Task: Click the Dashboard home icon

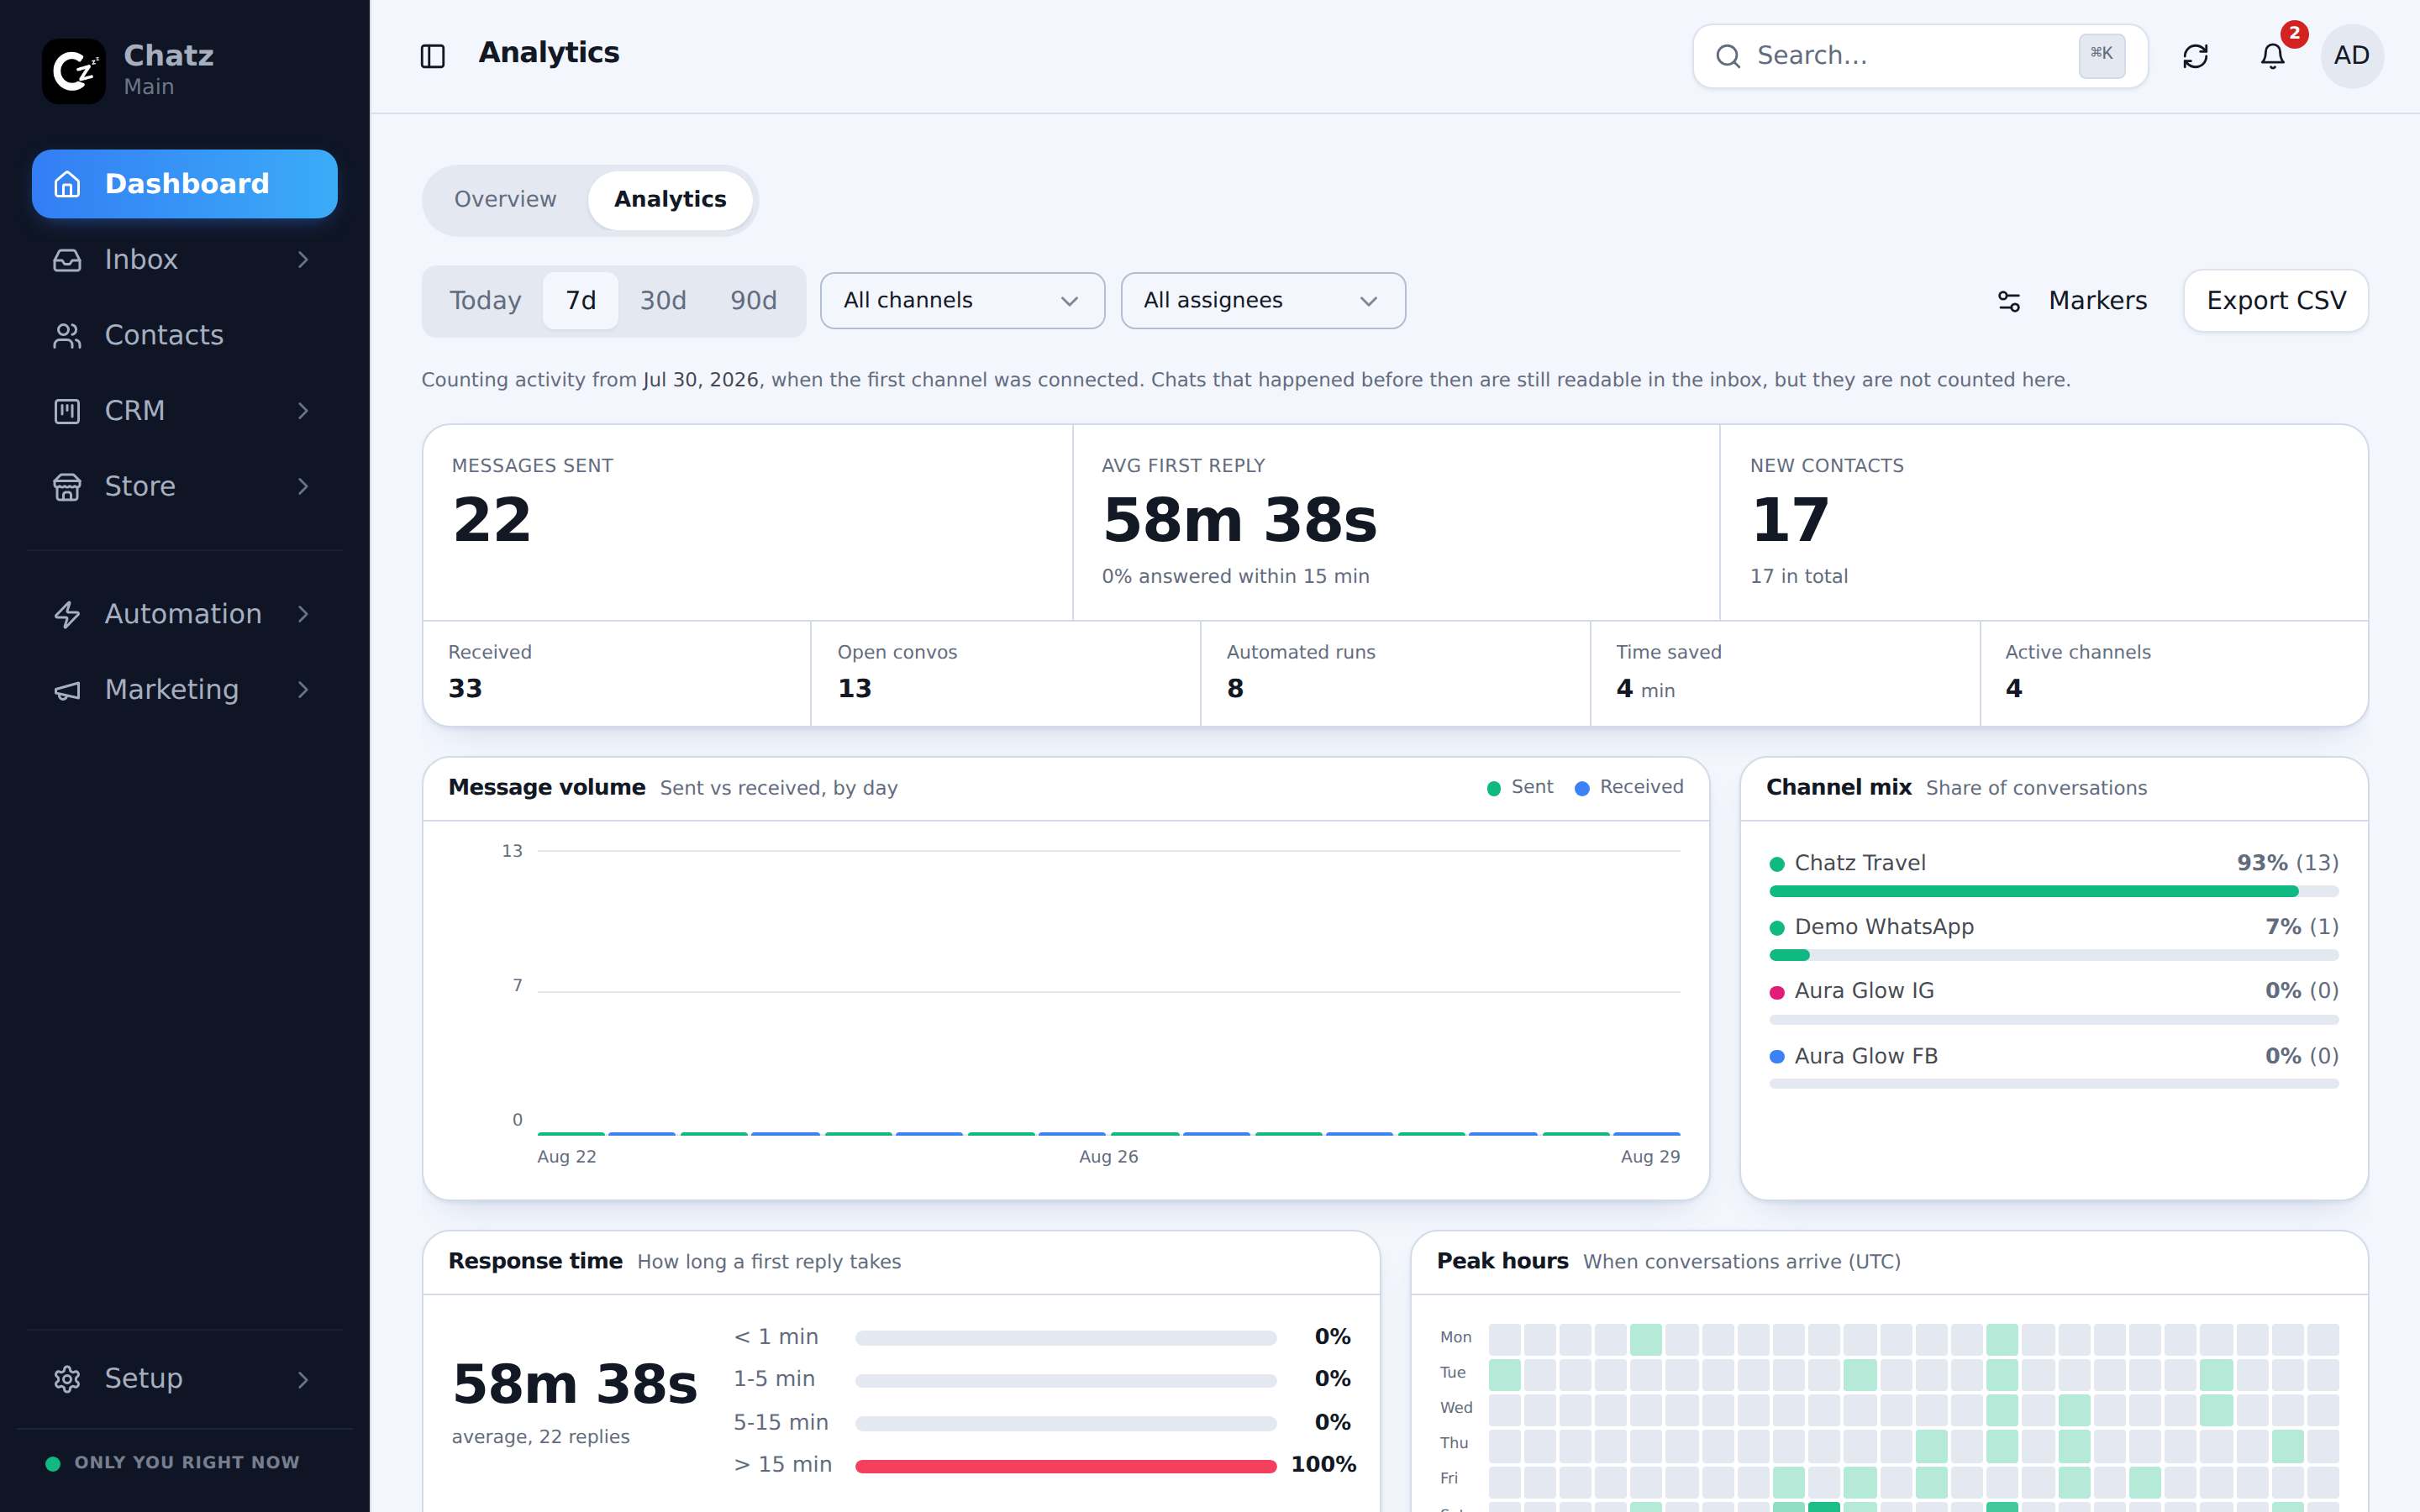Action: (67, 184)
